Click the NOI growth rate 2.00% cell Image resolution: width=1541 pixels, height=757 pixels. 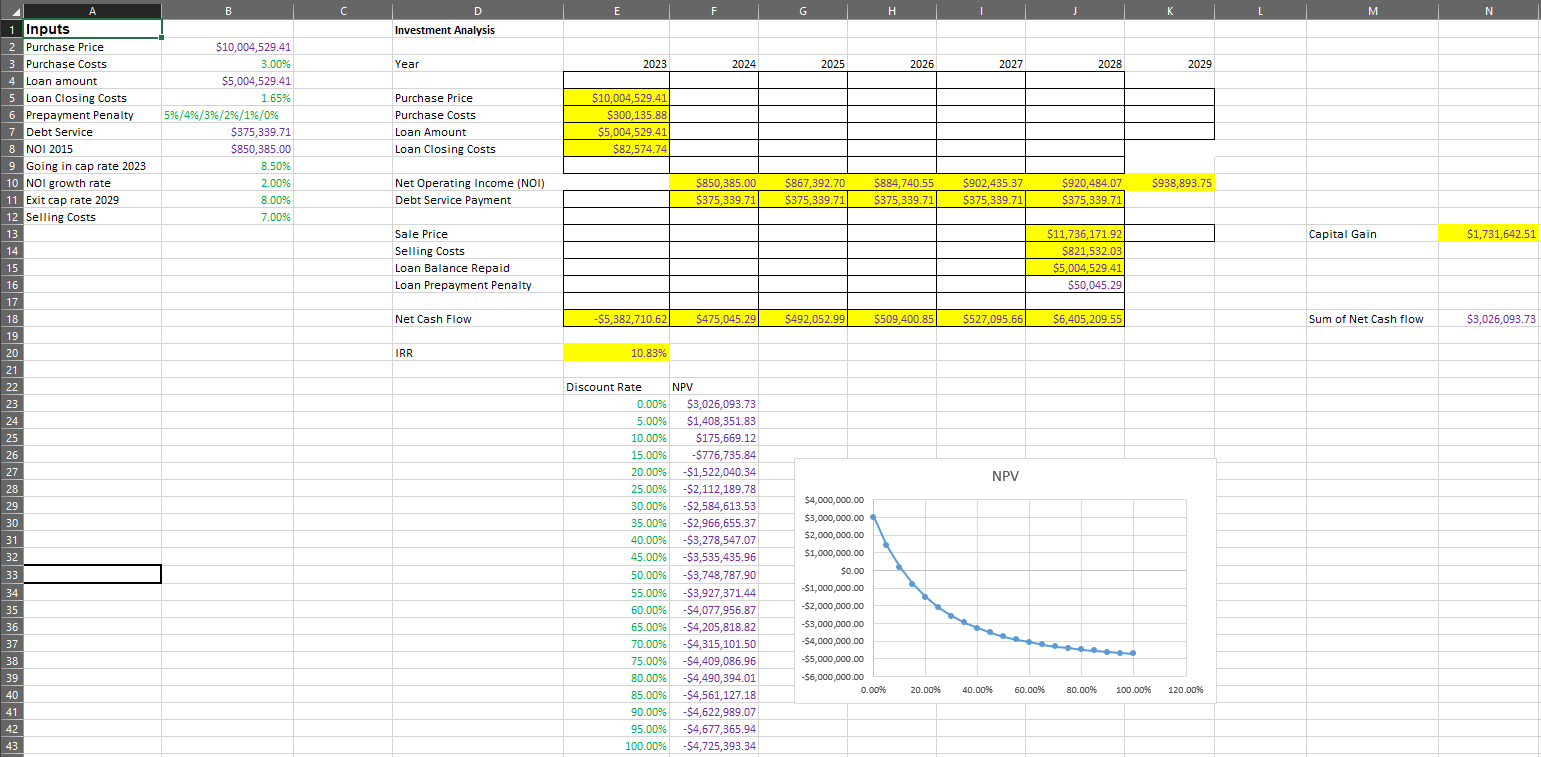(x=228, y=183)
